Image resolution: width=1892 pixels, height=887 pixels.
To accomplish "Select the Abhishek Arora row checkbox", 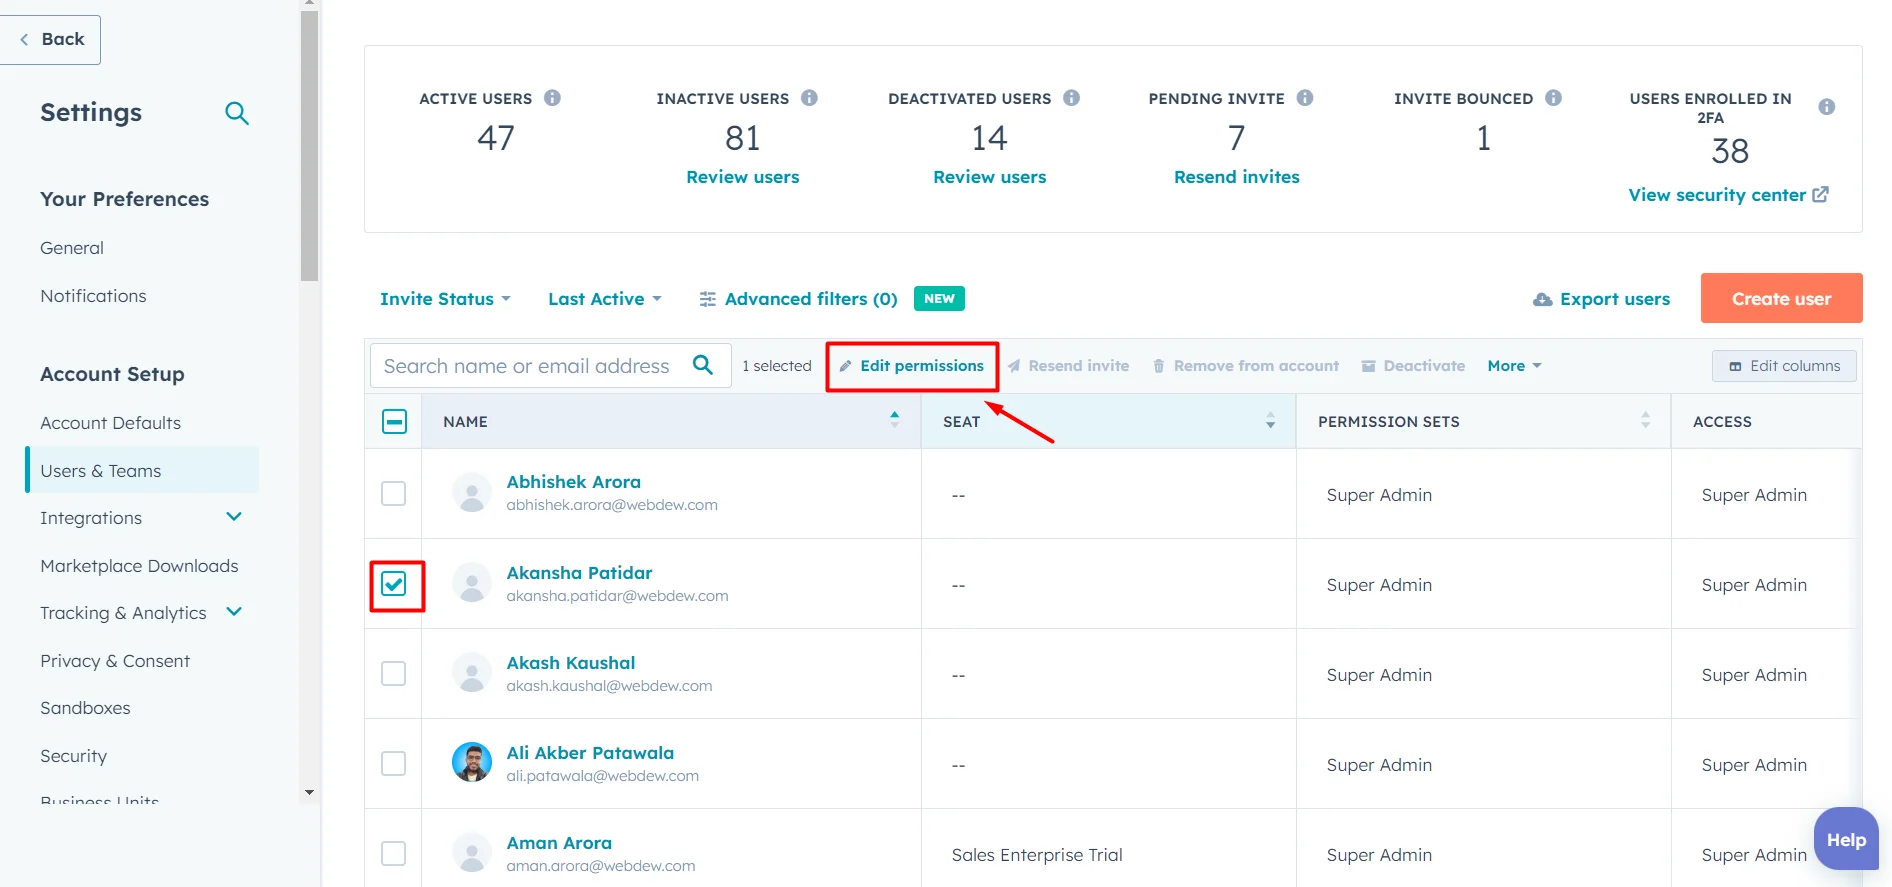I will point(394,494).
